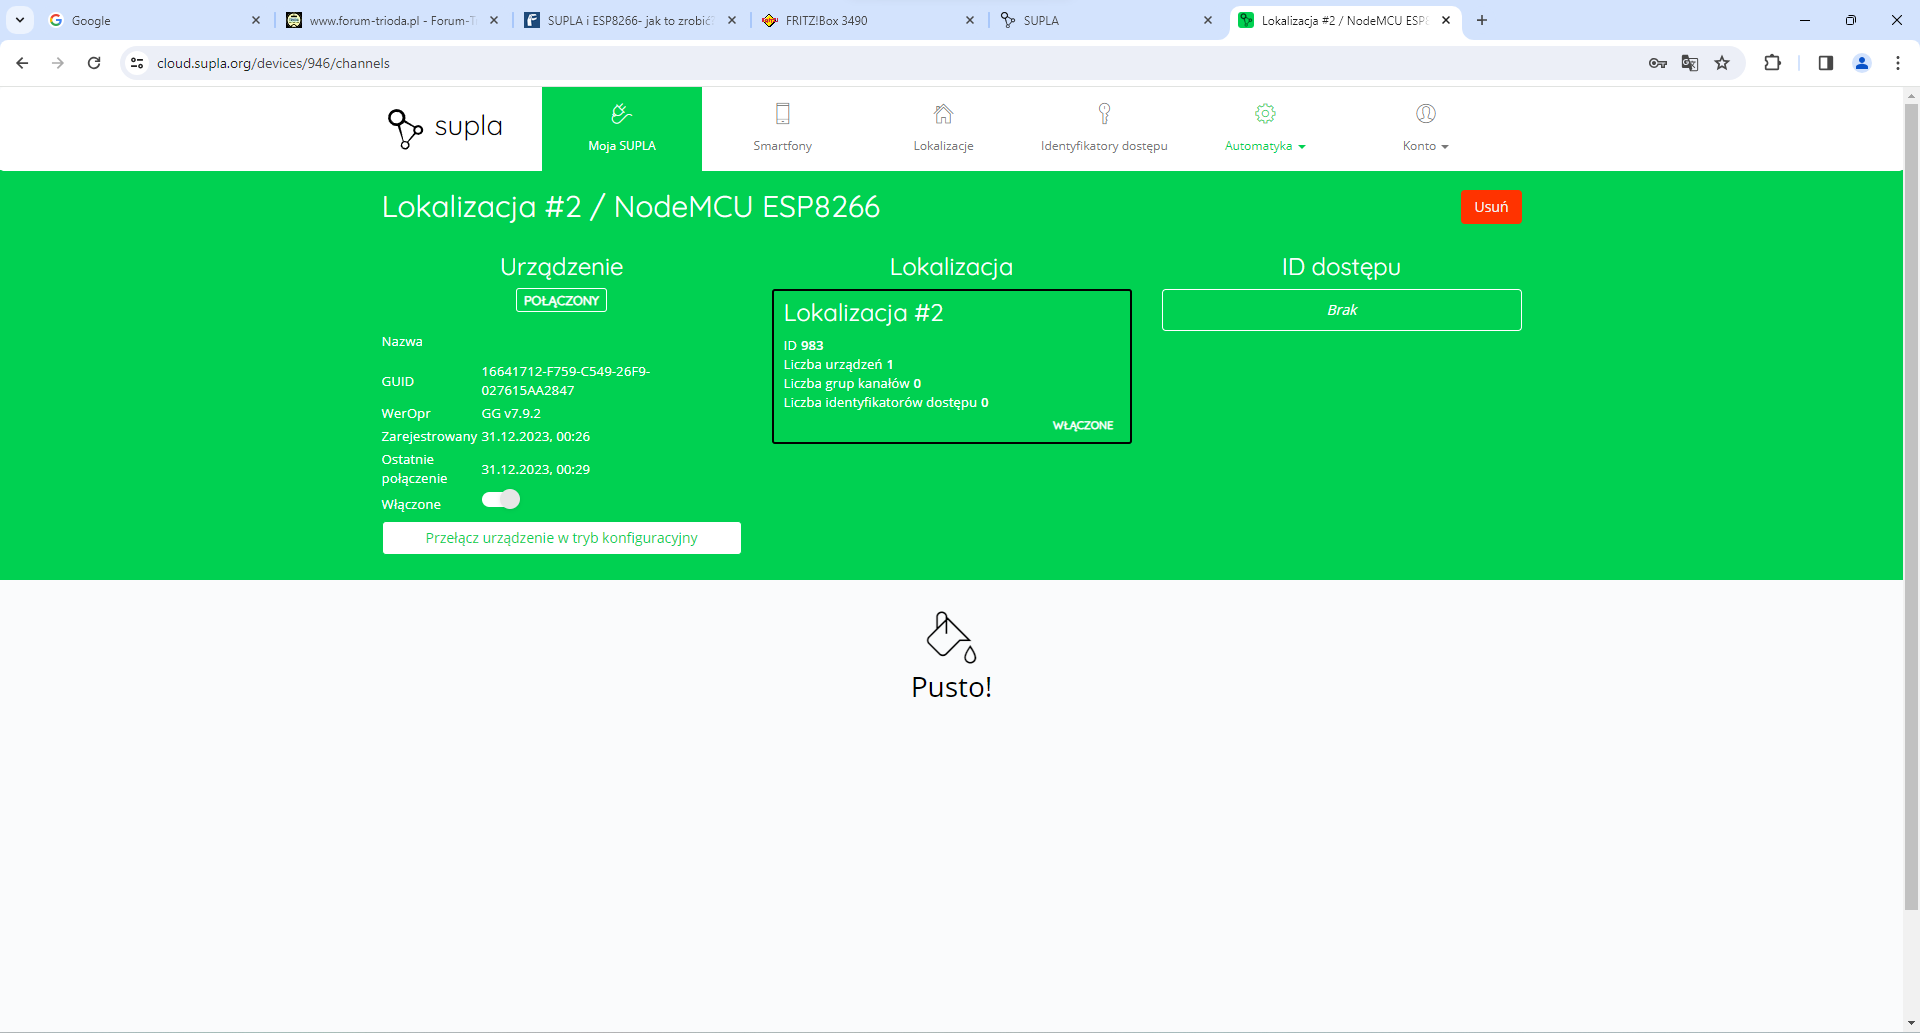Open the Chrome three-dot menu
The width and height of the screenshot is (1920, 1033).
[x=1898, y=63]
